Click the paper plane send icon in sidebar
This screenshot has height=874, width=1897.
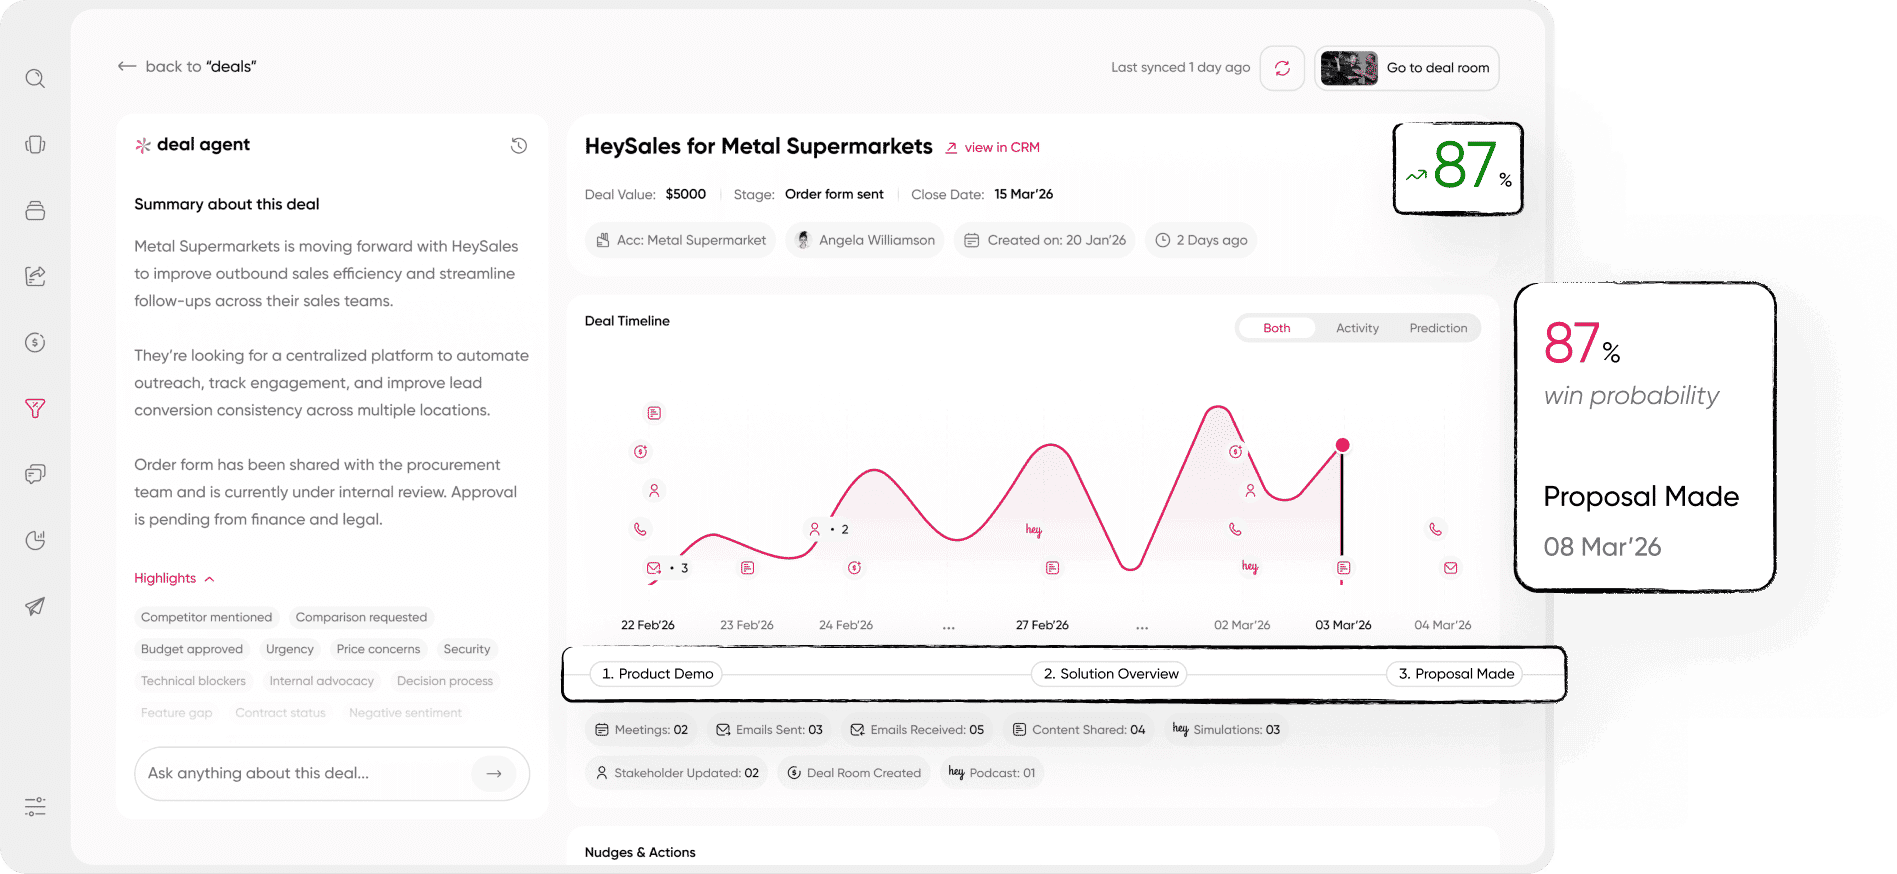[x=35, y=606]
